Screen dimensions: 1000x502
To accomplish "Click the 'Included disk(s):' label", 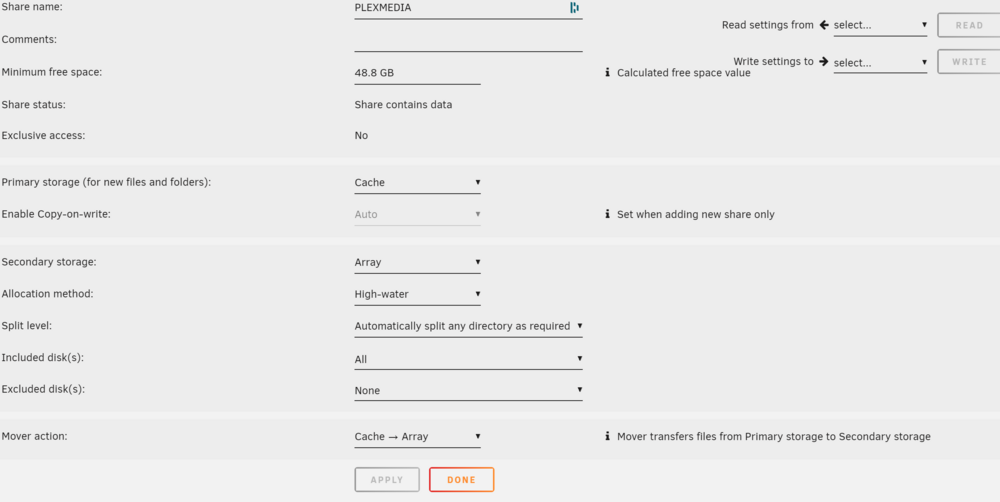I will pyautogui.click(x=43, y=357).
